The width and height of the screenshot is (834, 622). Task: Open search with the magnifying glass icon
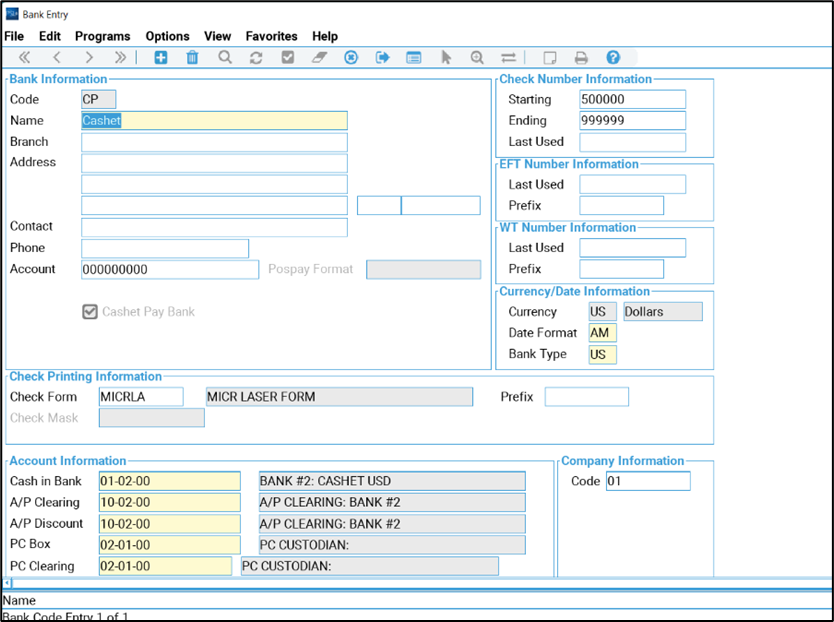tap(225, 57)
